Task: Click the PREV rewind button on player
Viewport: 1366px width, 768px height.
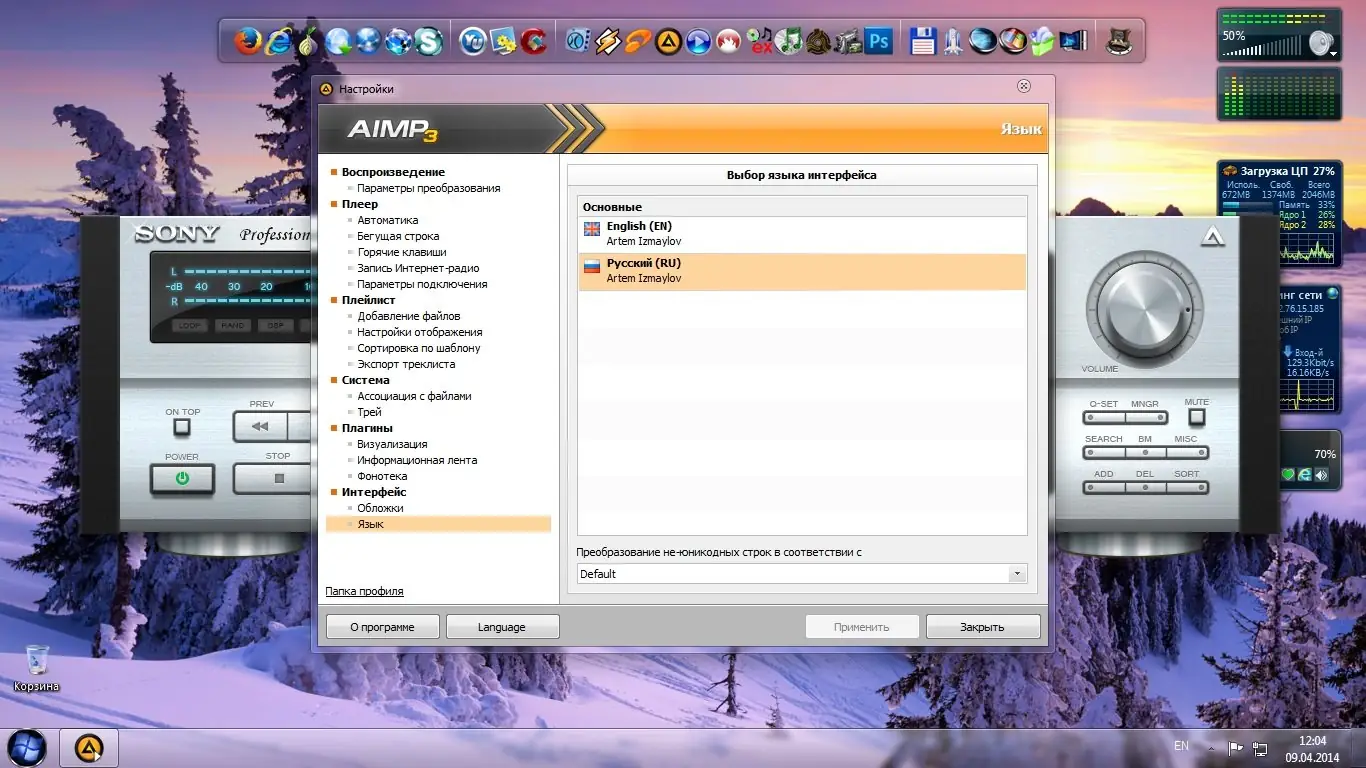Action: [260, 426]
